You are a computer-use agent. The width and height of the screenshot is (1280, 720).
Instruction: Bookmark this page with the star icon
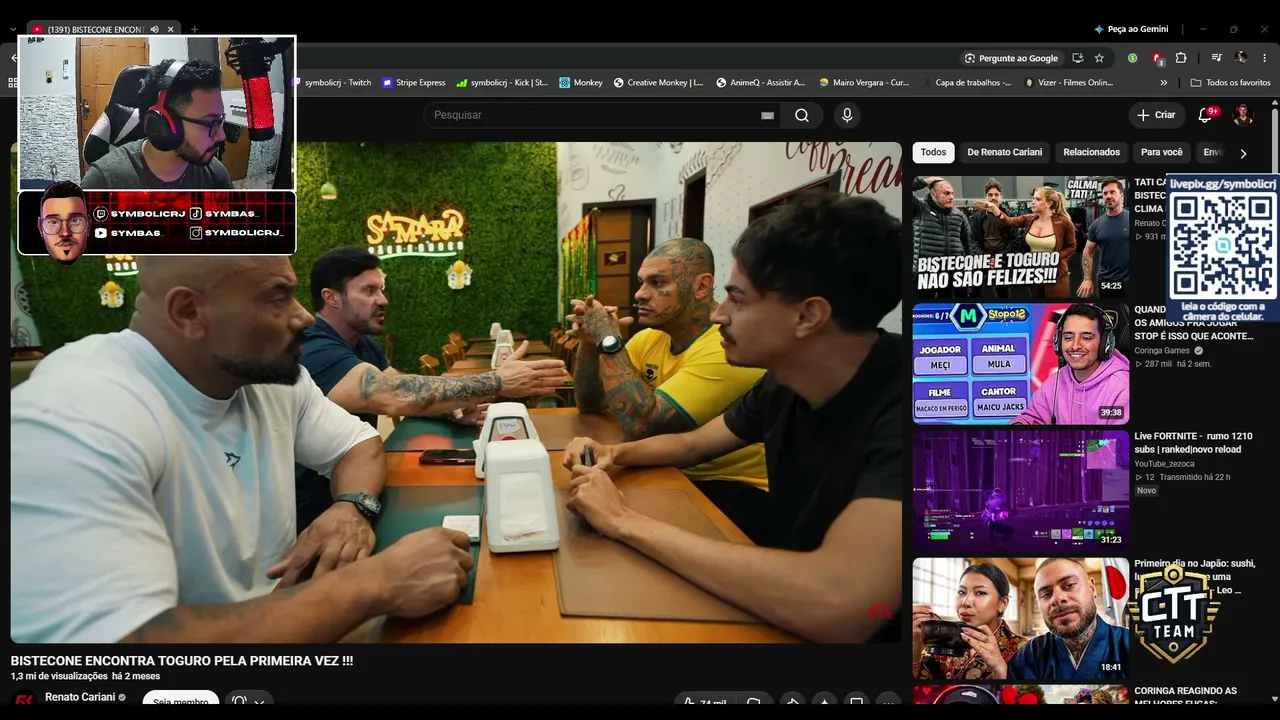click(1099, 58)
